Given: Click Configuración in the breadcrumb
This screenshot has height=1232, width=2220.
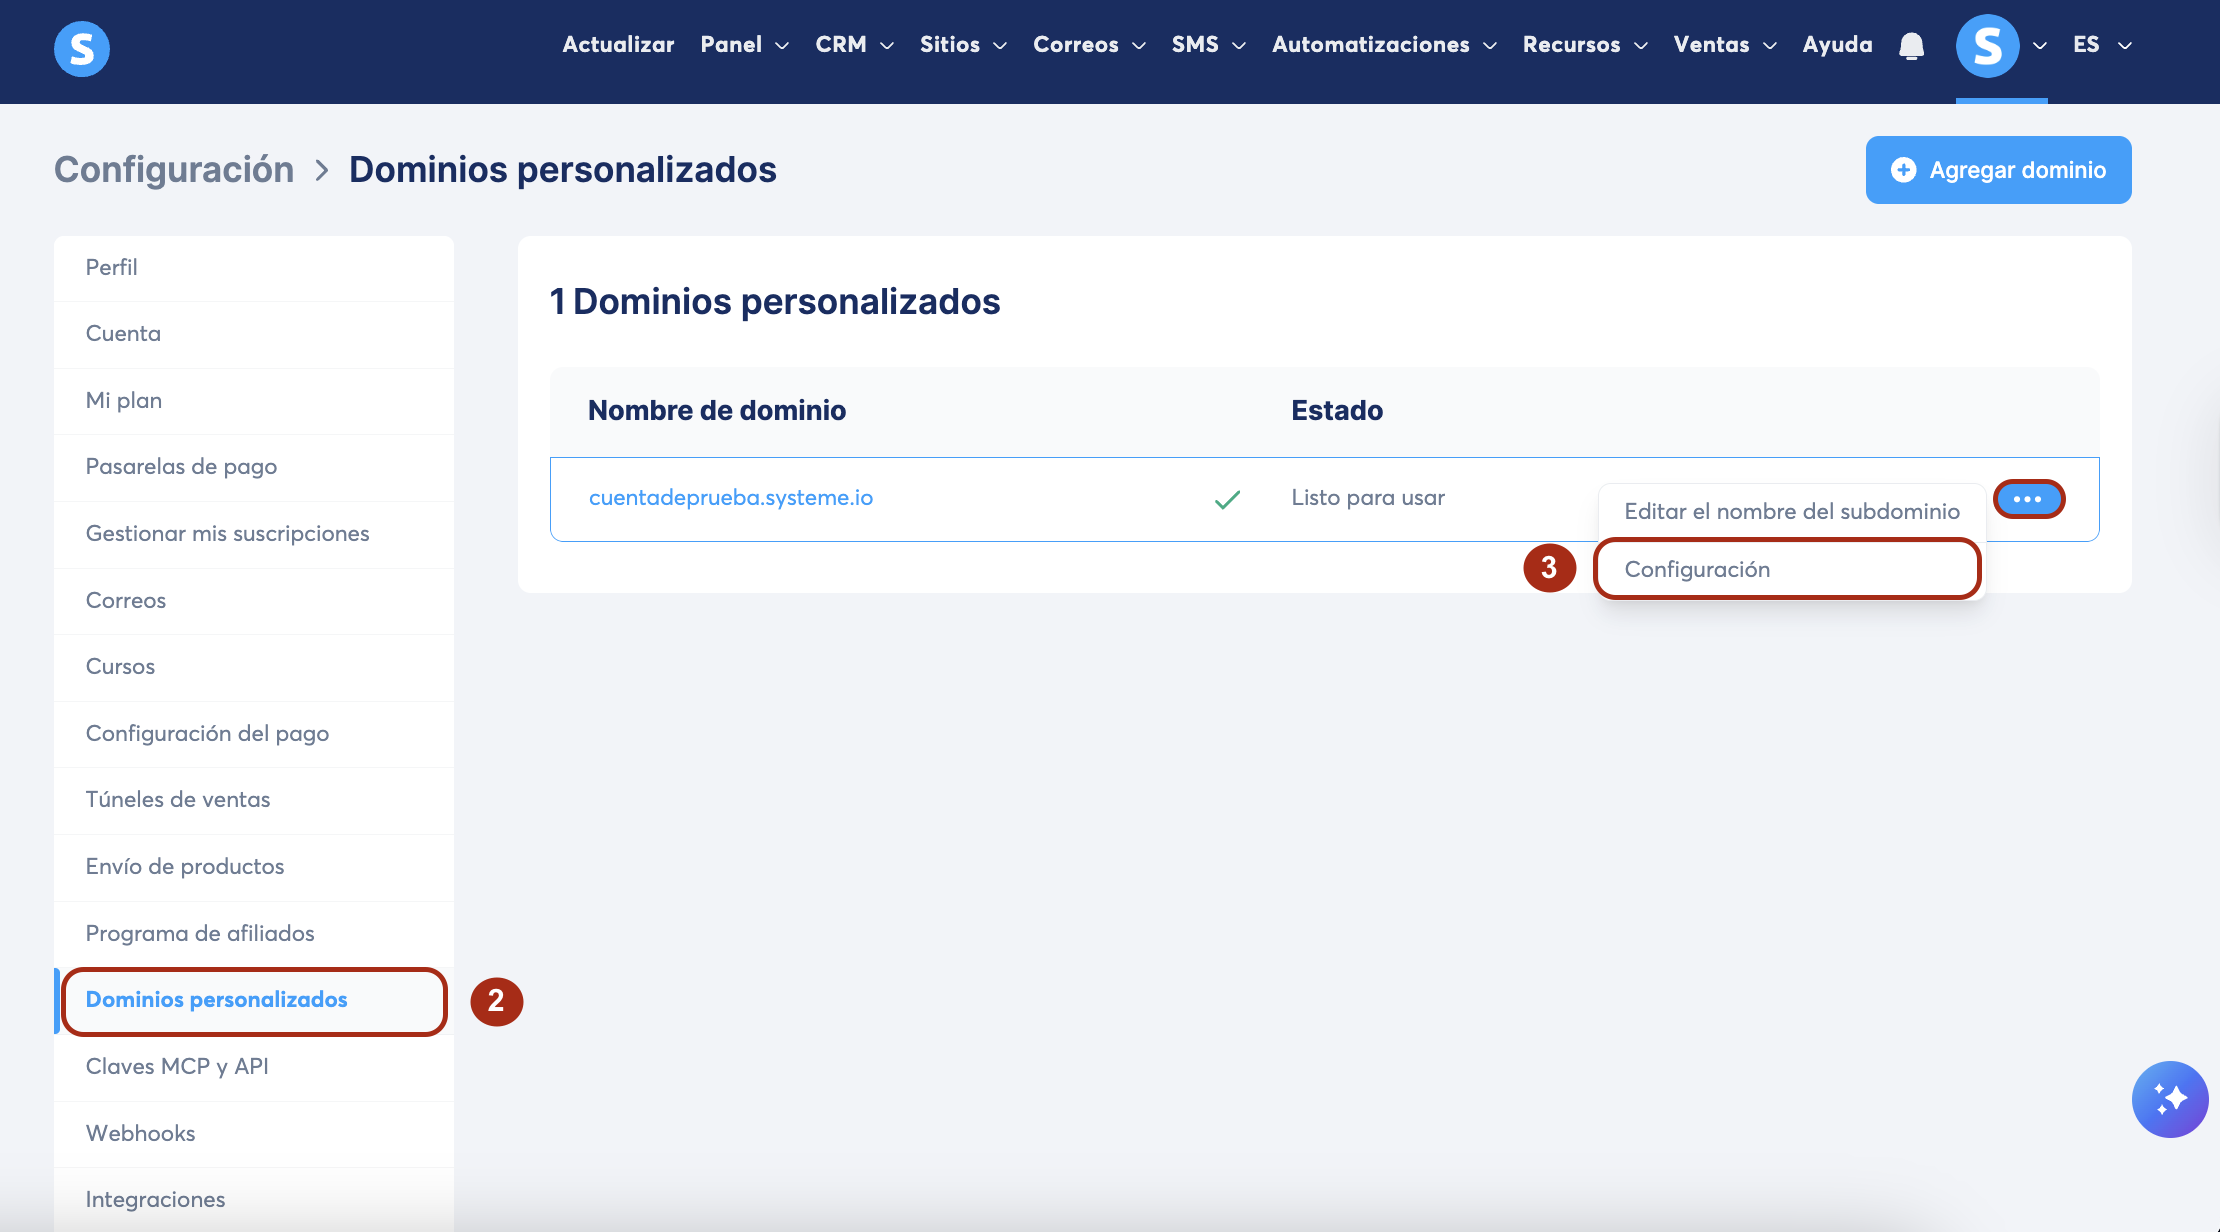Looking at the screenshot, I should click(x=174, y=170).
